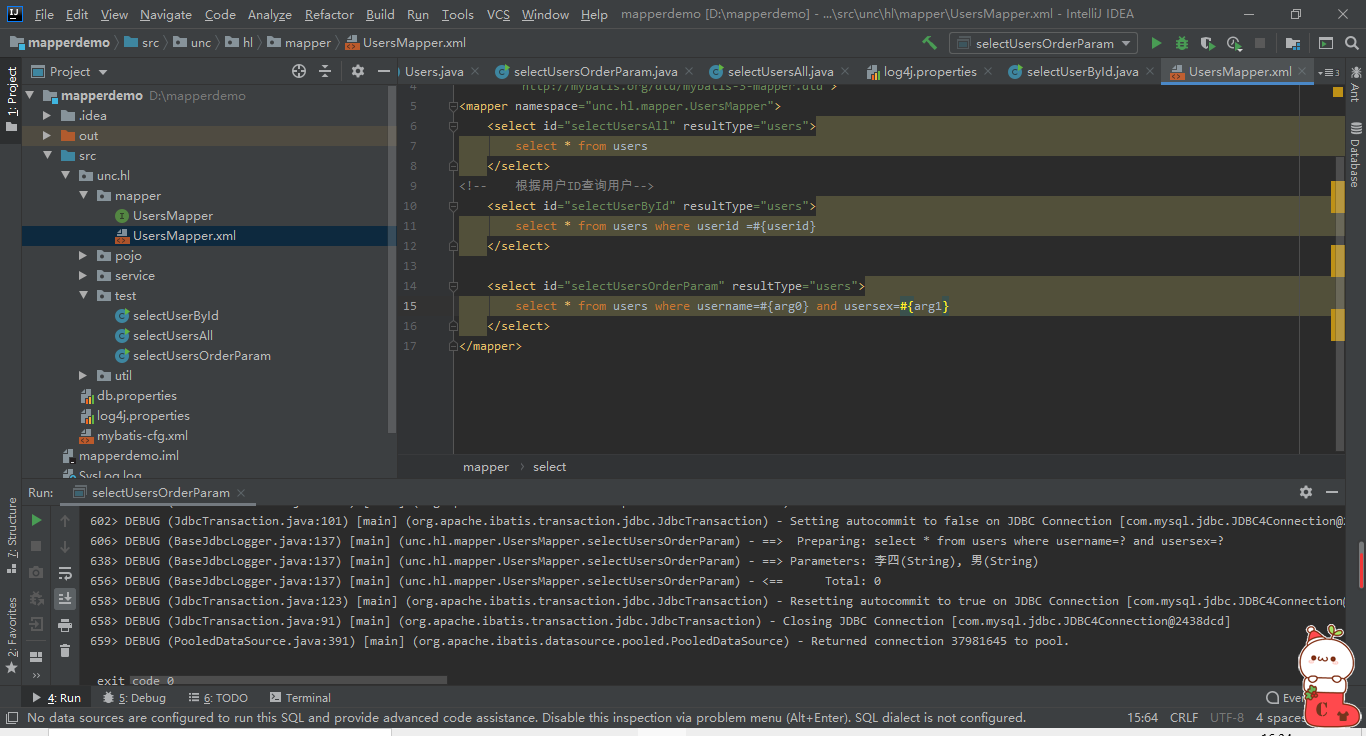This screenshot has width=1366, height=736.
Task: Open the 5: Debug tool window button
Action: point(135,698)
